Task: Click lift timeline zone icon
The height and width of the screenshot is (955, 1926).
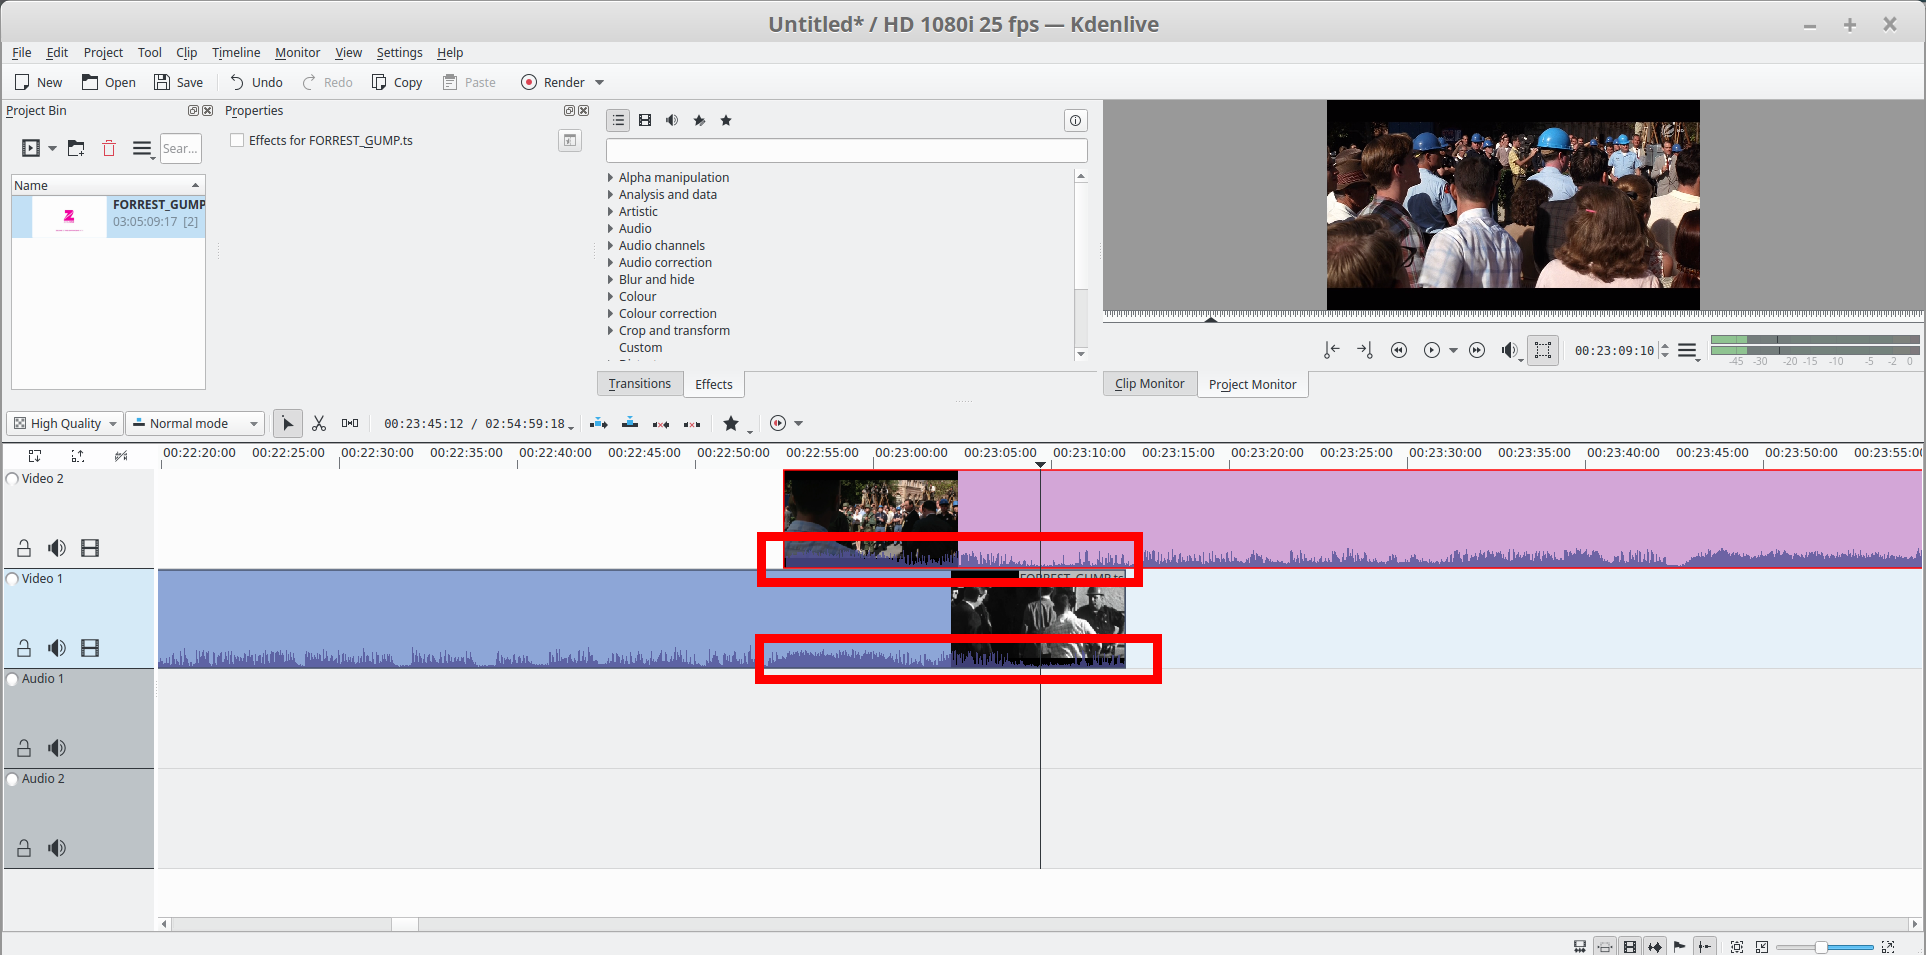Action: [692, 424]
